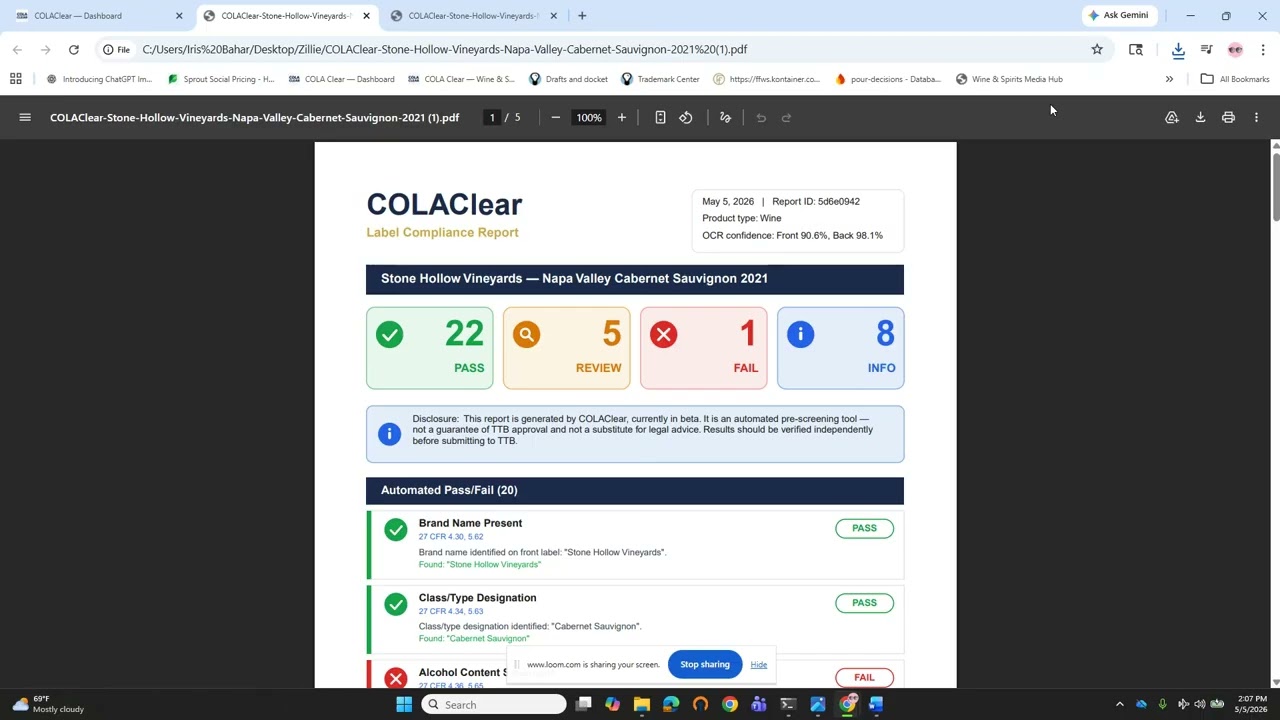This screenshot has width=1280, height=720.
Task: Click the "Automated Pass/Fail (20)" heading
Action: (449, 490)
